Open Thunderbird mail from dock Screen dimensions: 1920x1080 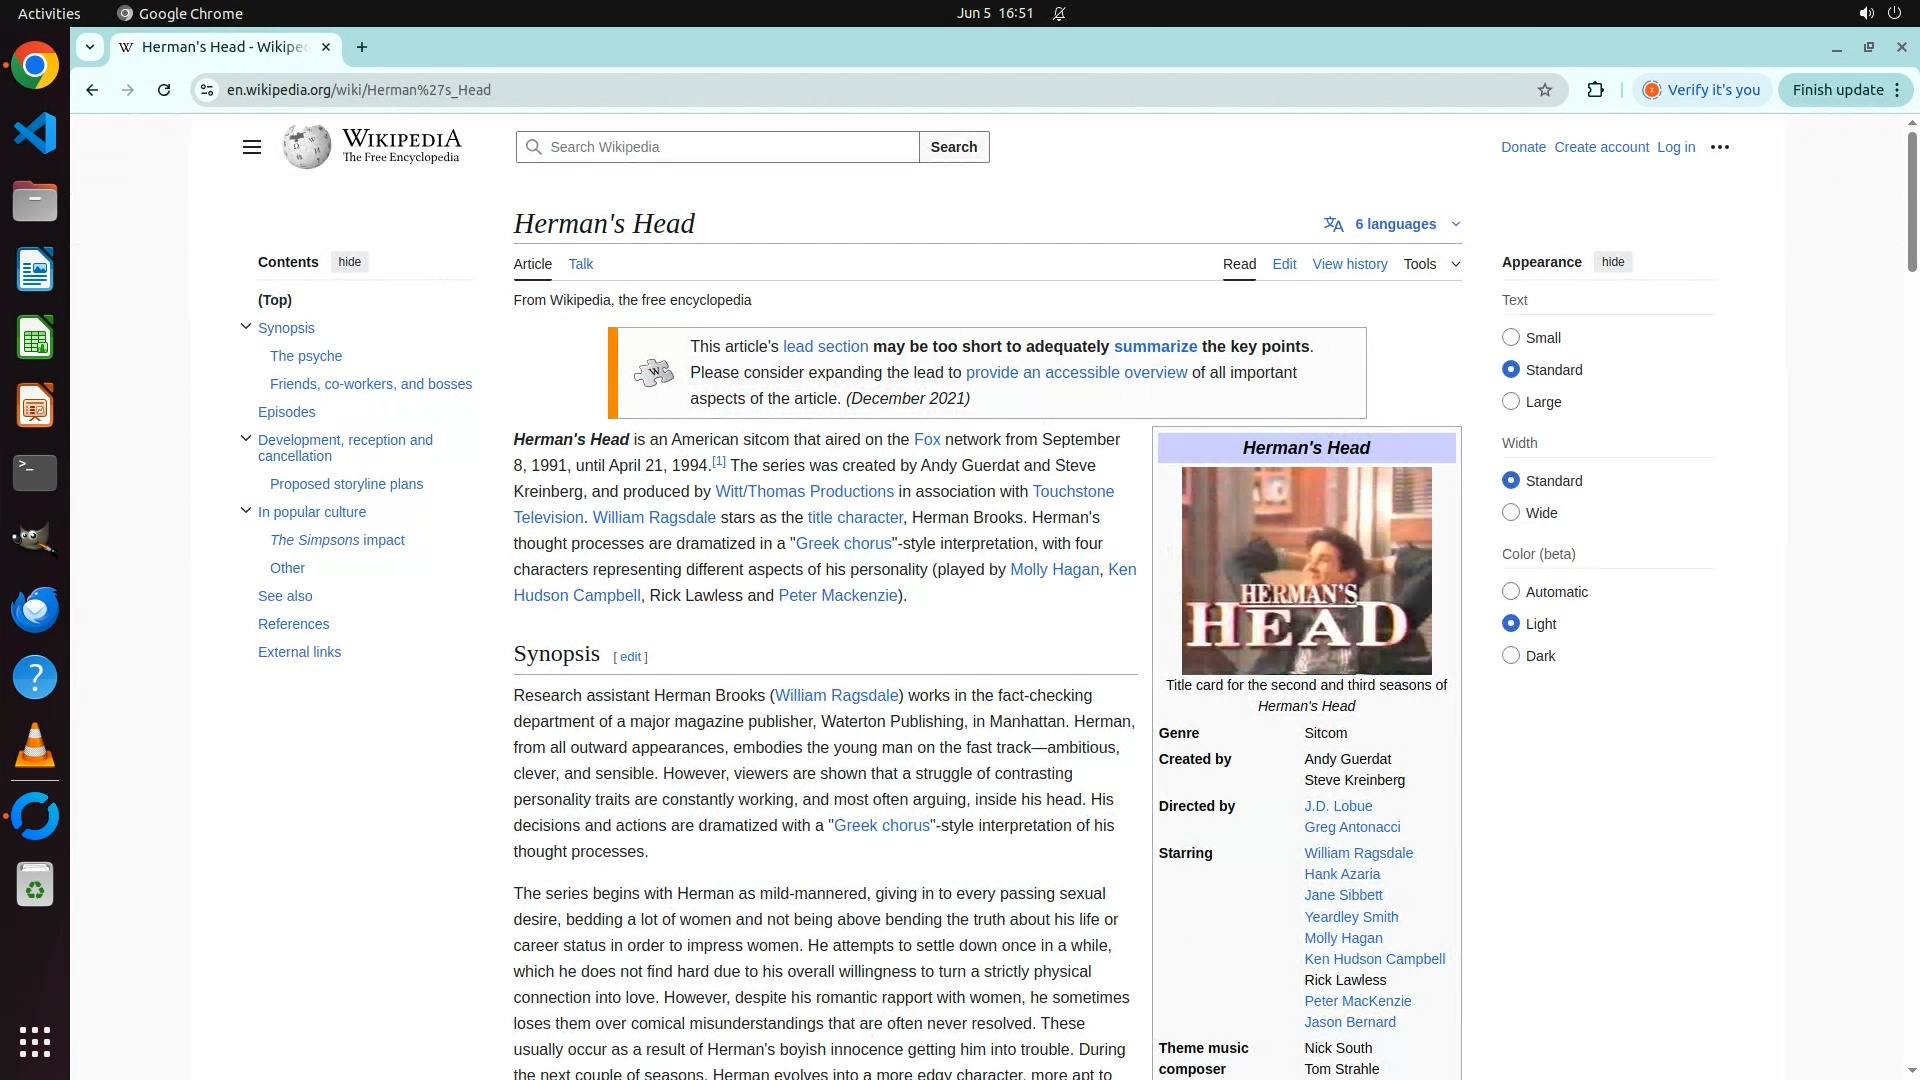point(35,609)
